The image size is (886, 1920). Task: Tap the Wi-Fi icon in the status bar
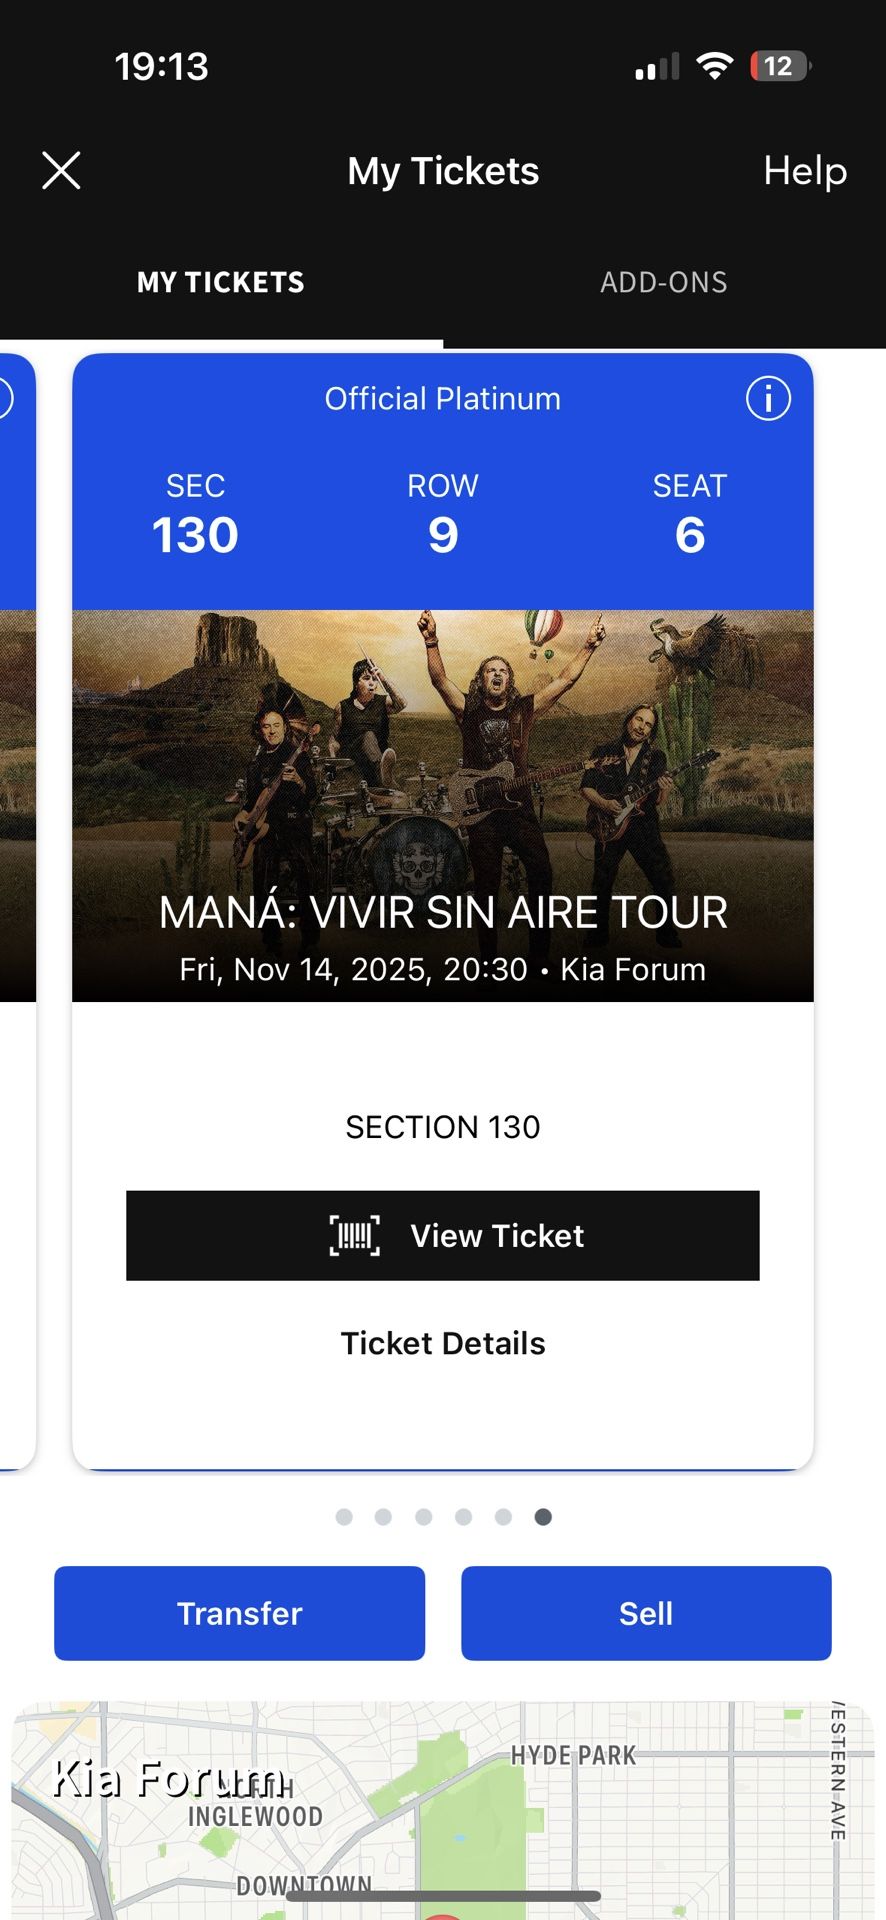[714, 65]
